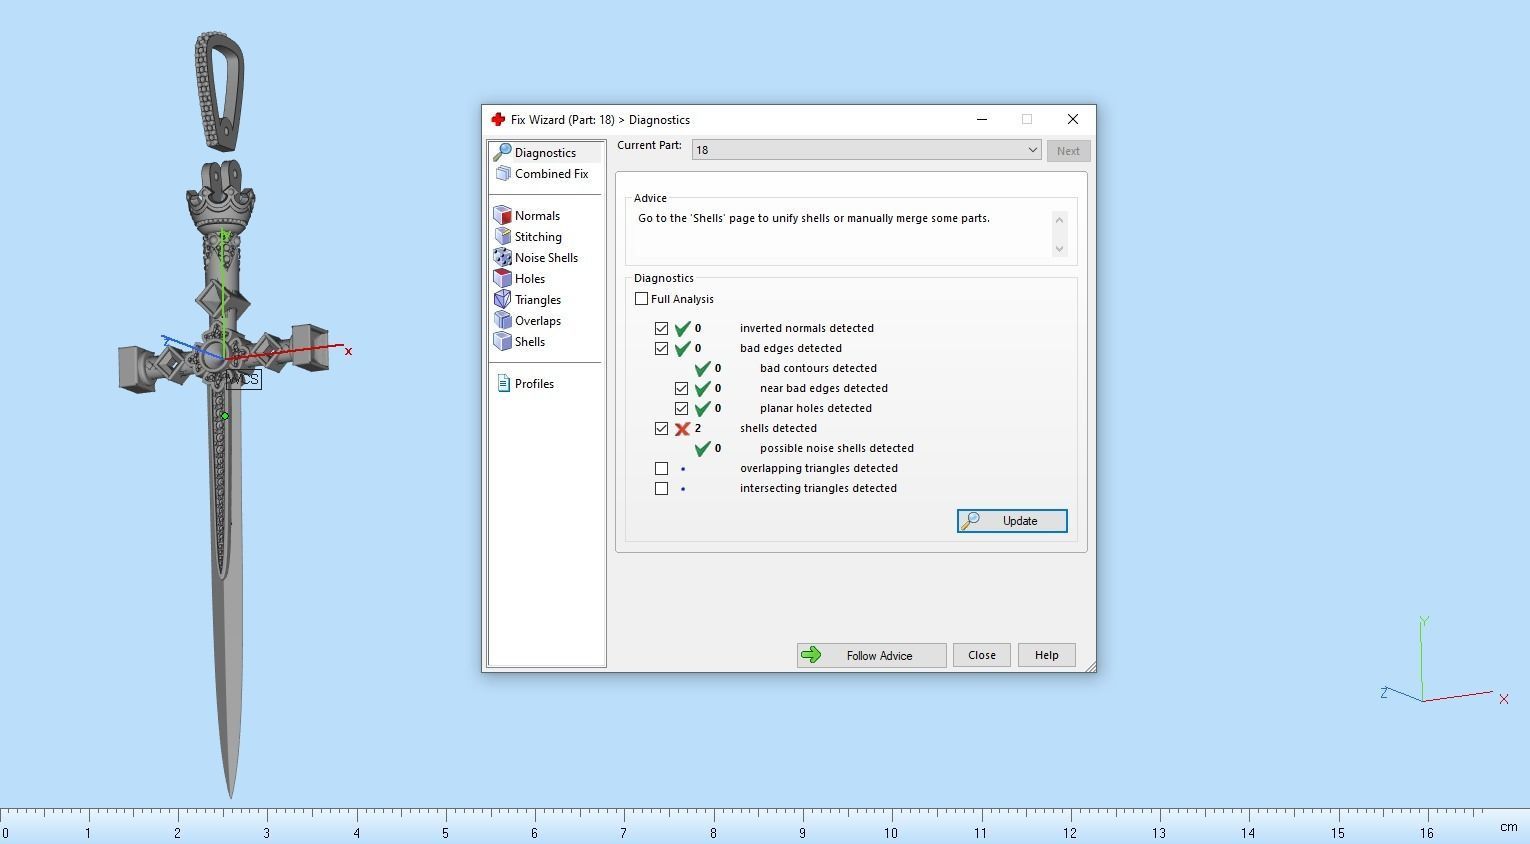Uncheck inverted normals detected checkbox
The image size is (1530, 844).
tap(661, 328)
